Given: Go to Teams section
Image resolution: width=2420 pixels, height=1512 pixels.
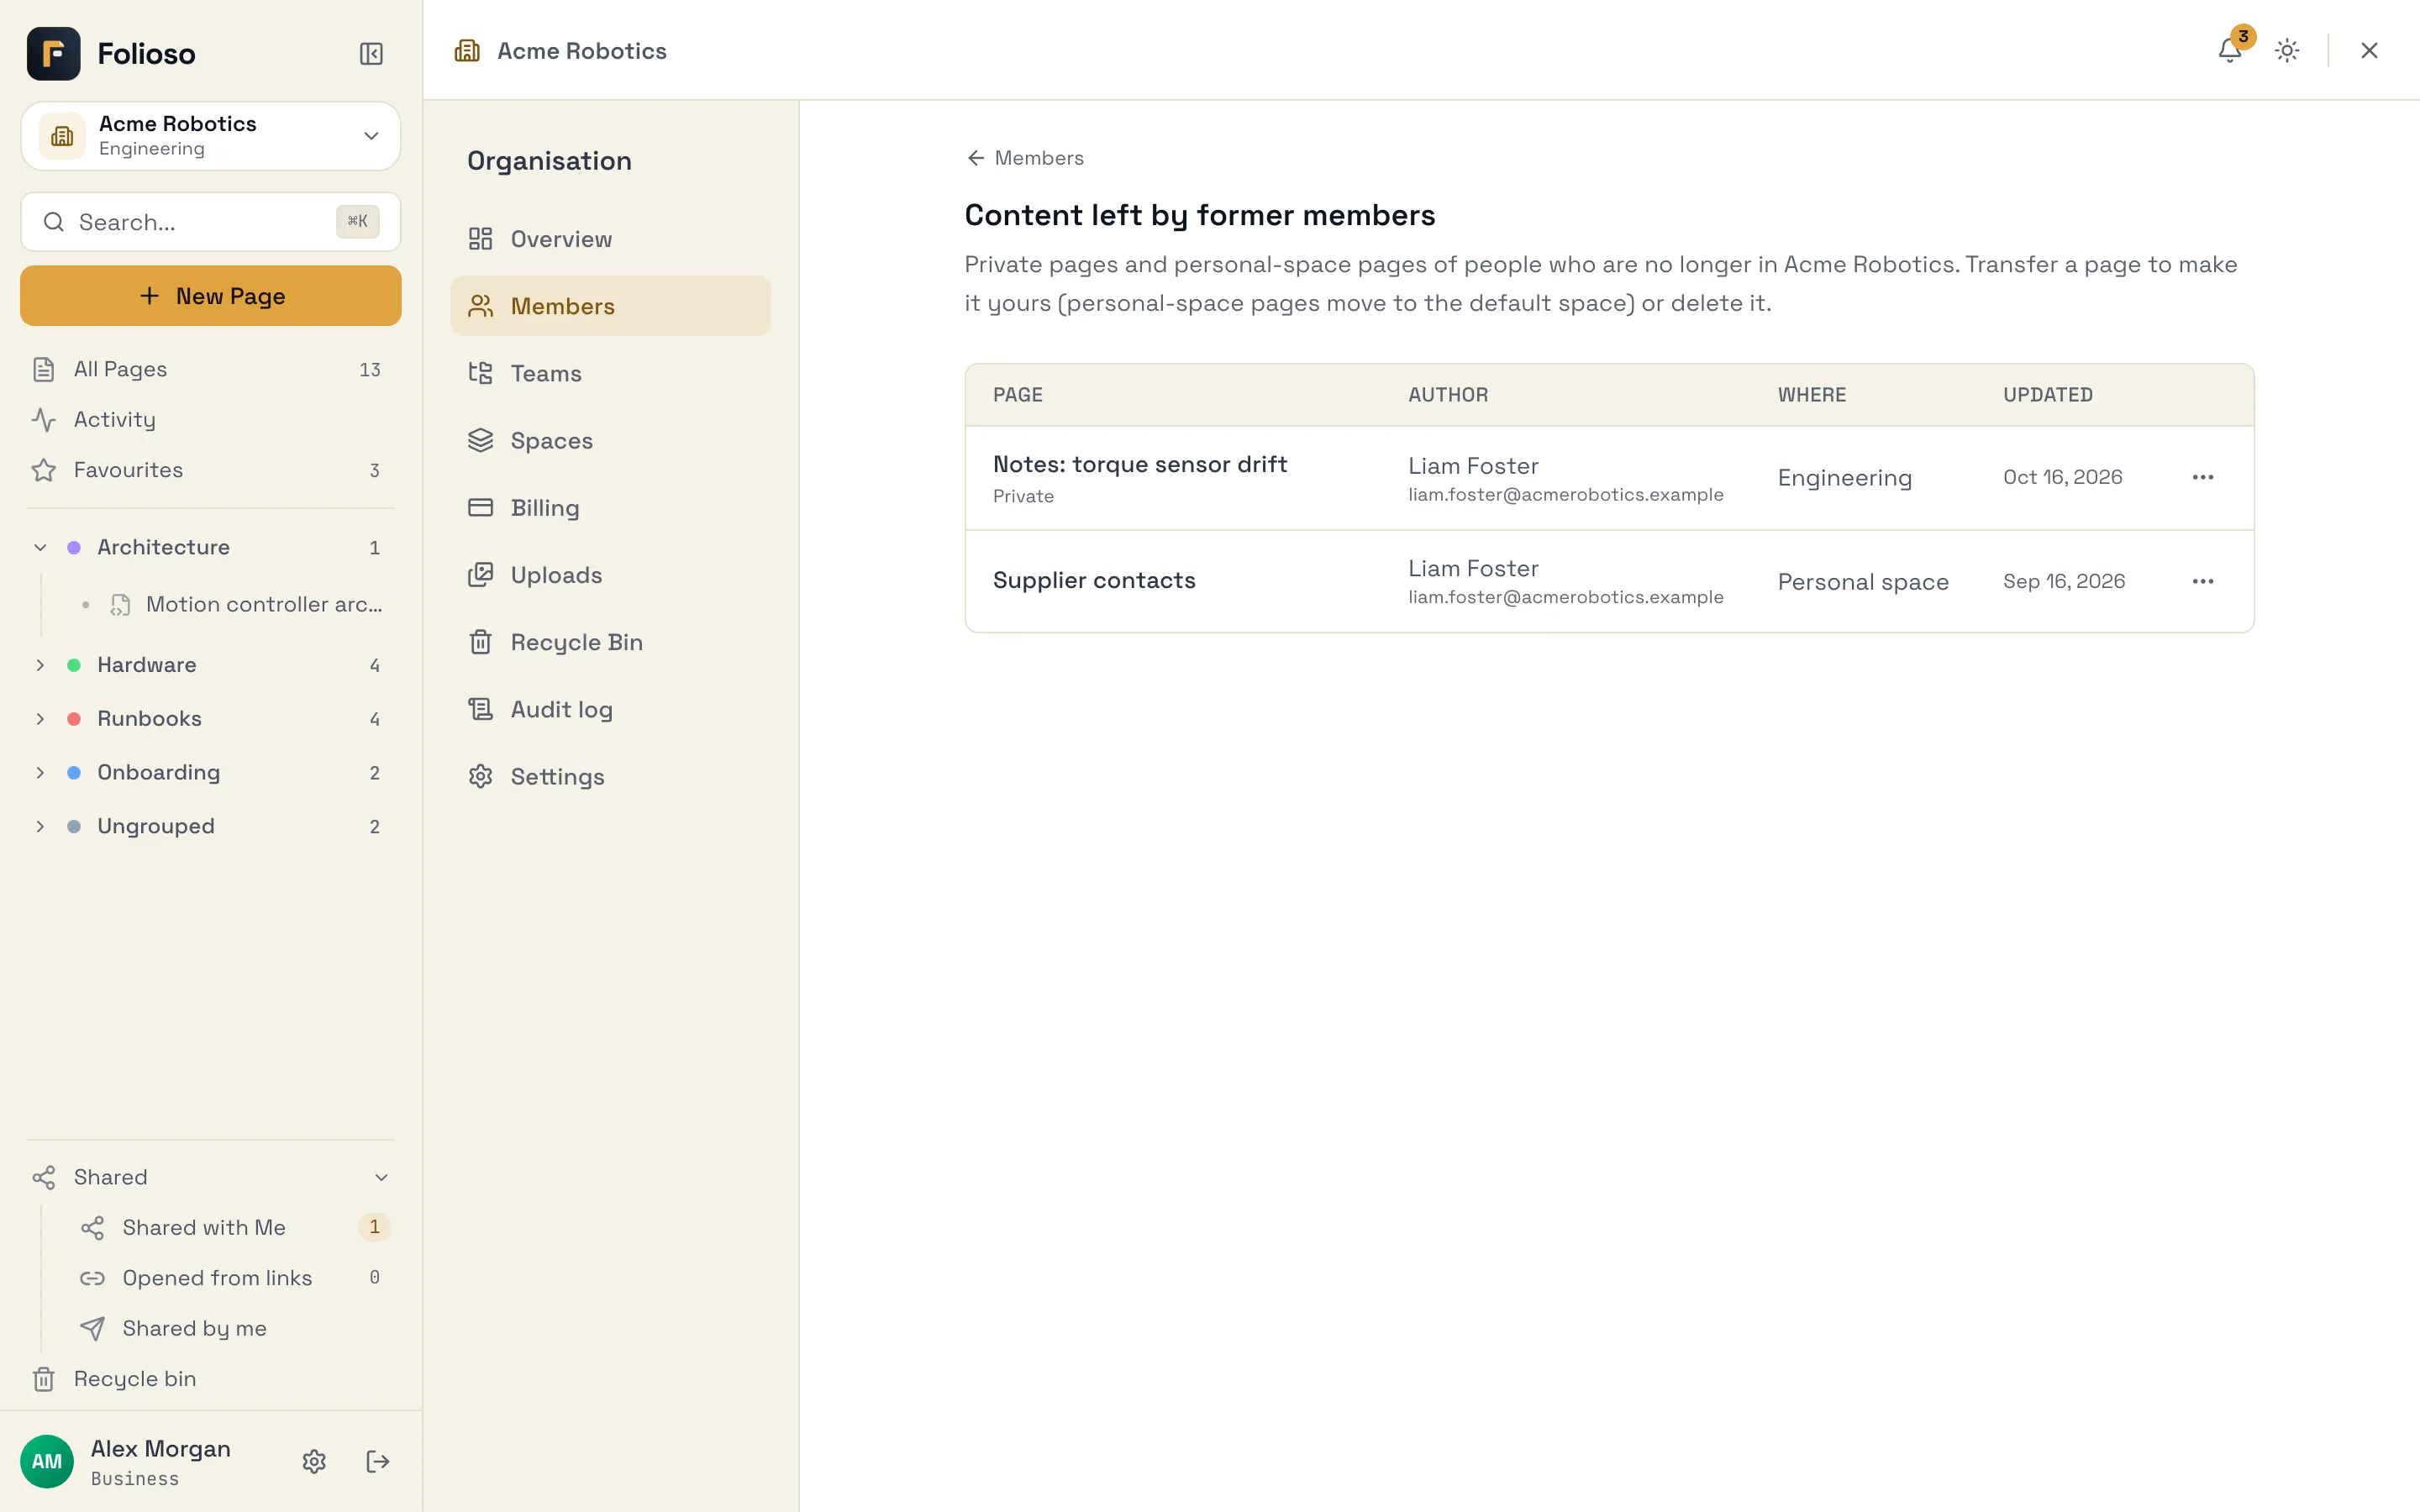Looking at the screenshot, I should point(611,373).
